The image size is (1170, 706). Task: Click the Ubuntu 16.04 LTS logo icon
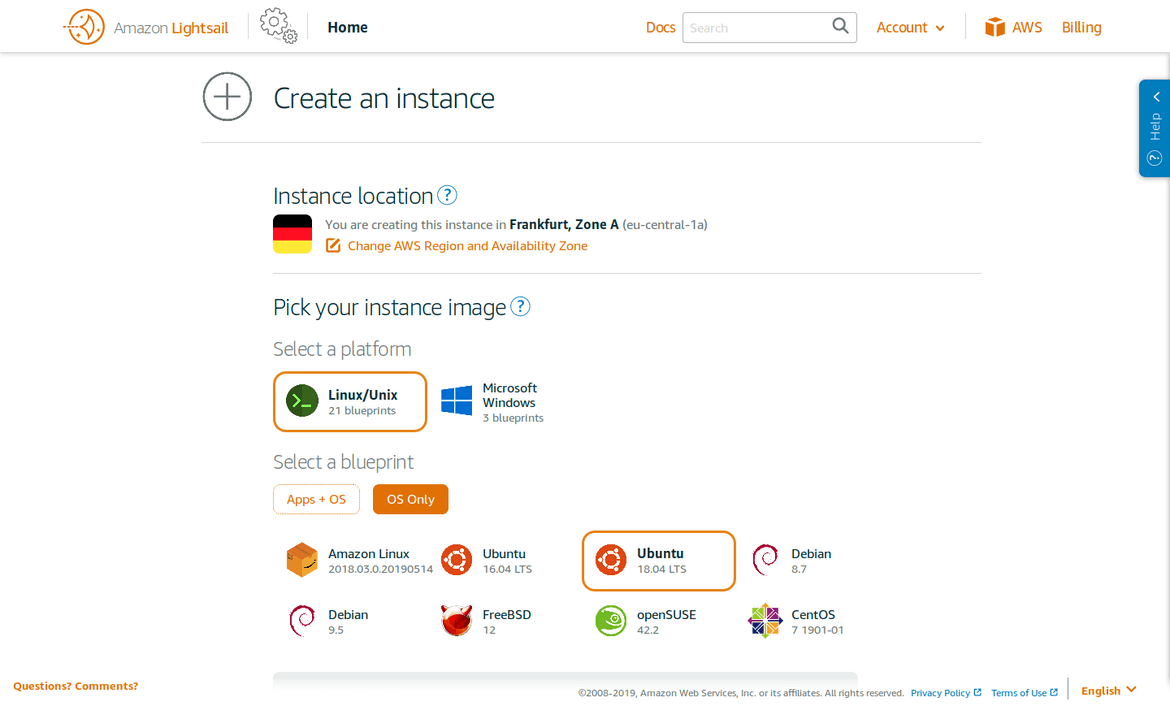(457, 560)
